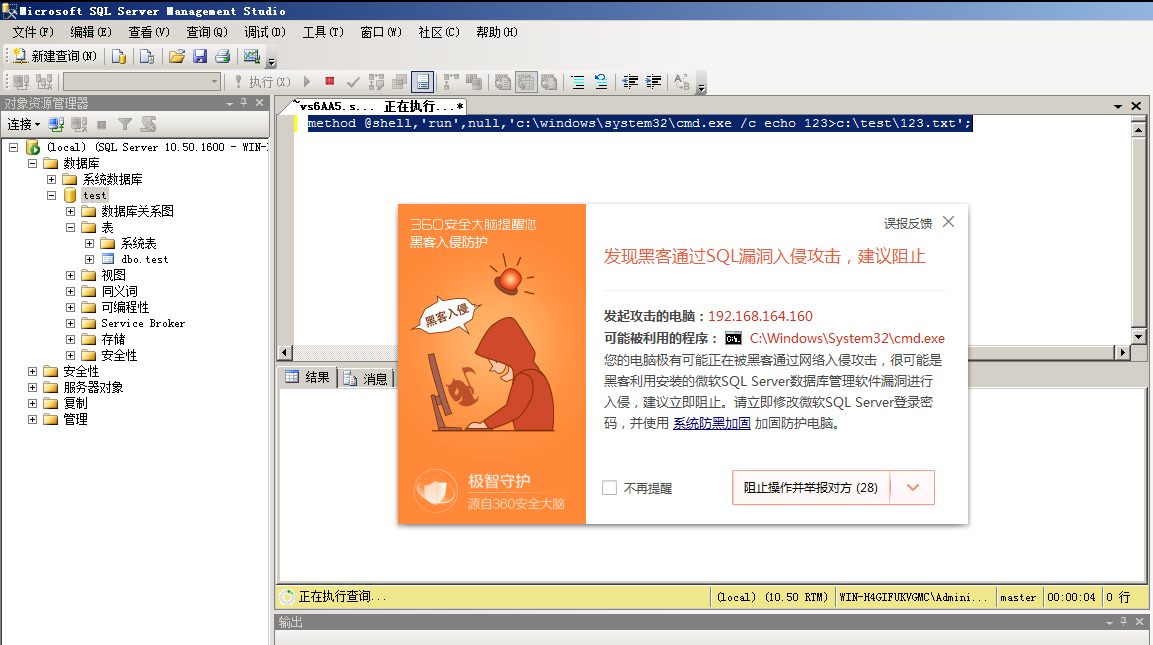Decrease the line indent
1153x645 pixels.
tap(630, 82)
